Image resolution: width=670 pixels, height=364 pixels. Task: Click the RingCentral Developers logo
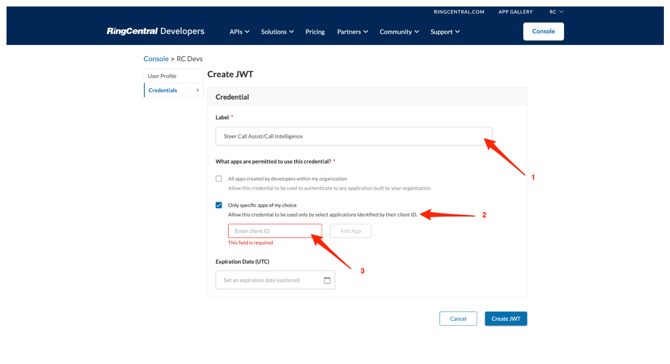point(156,31)
